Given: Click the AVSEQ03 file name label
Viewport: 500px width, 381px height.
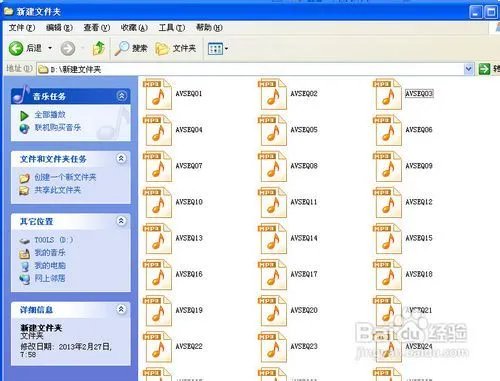Looking at the screenshot, I should click(419, 94).
